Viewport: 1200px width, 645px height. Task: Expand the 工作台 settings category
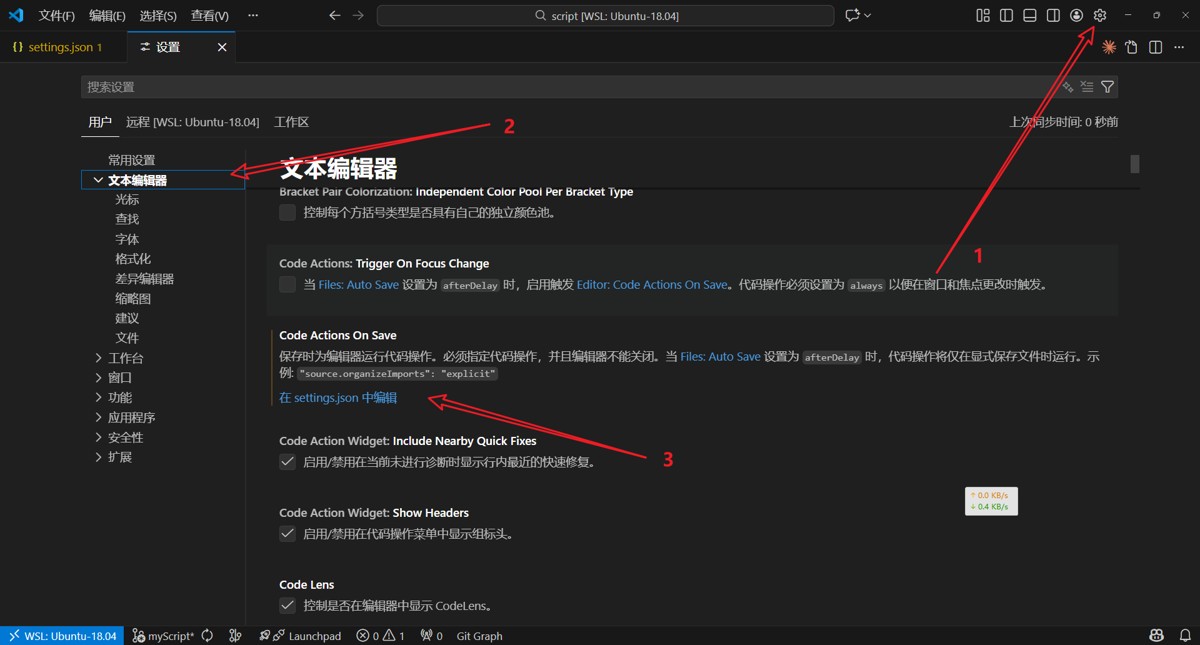point(98,358)
